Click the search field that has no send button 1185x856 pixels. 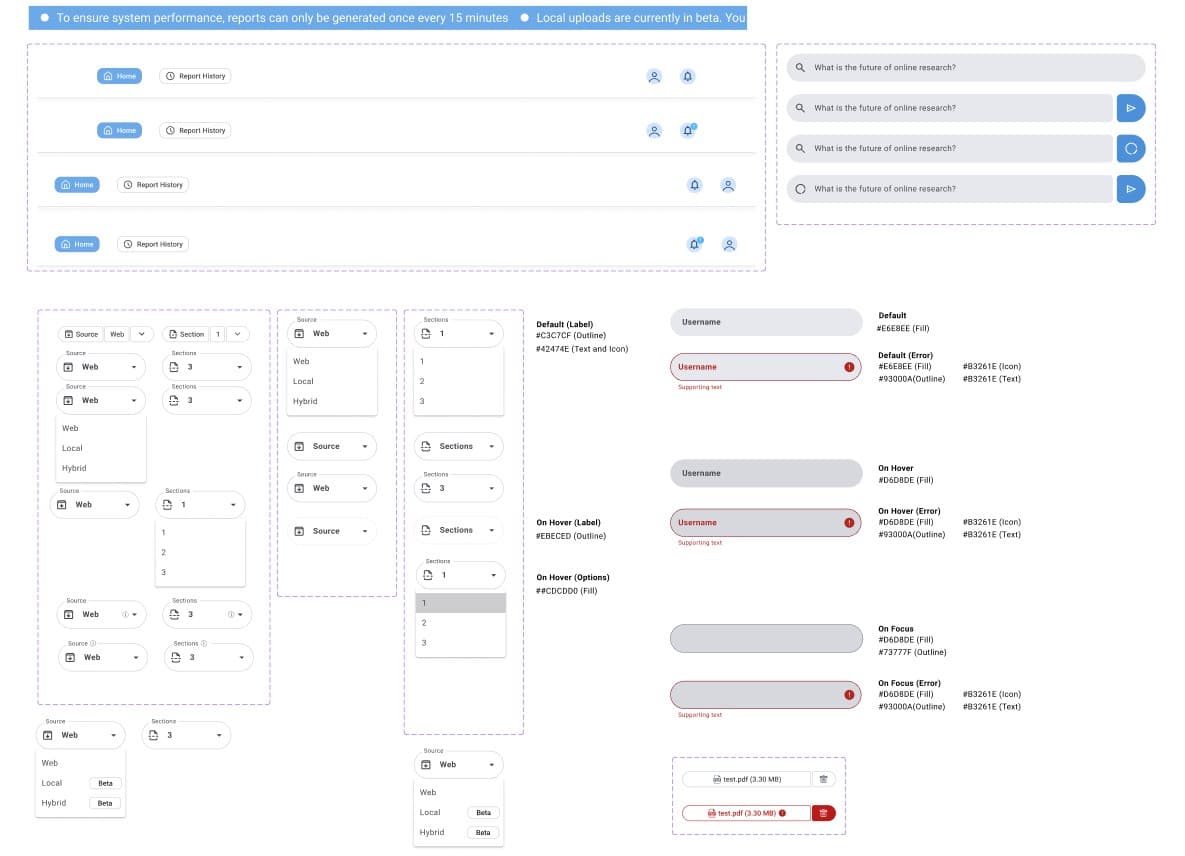click(x=966, y=67)
